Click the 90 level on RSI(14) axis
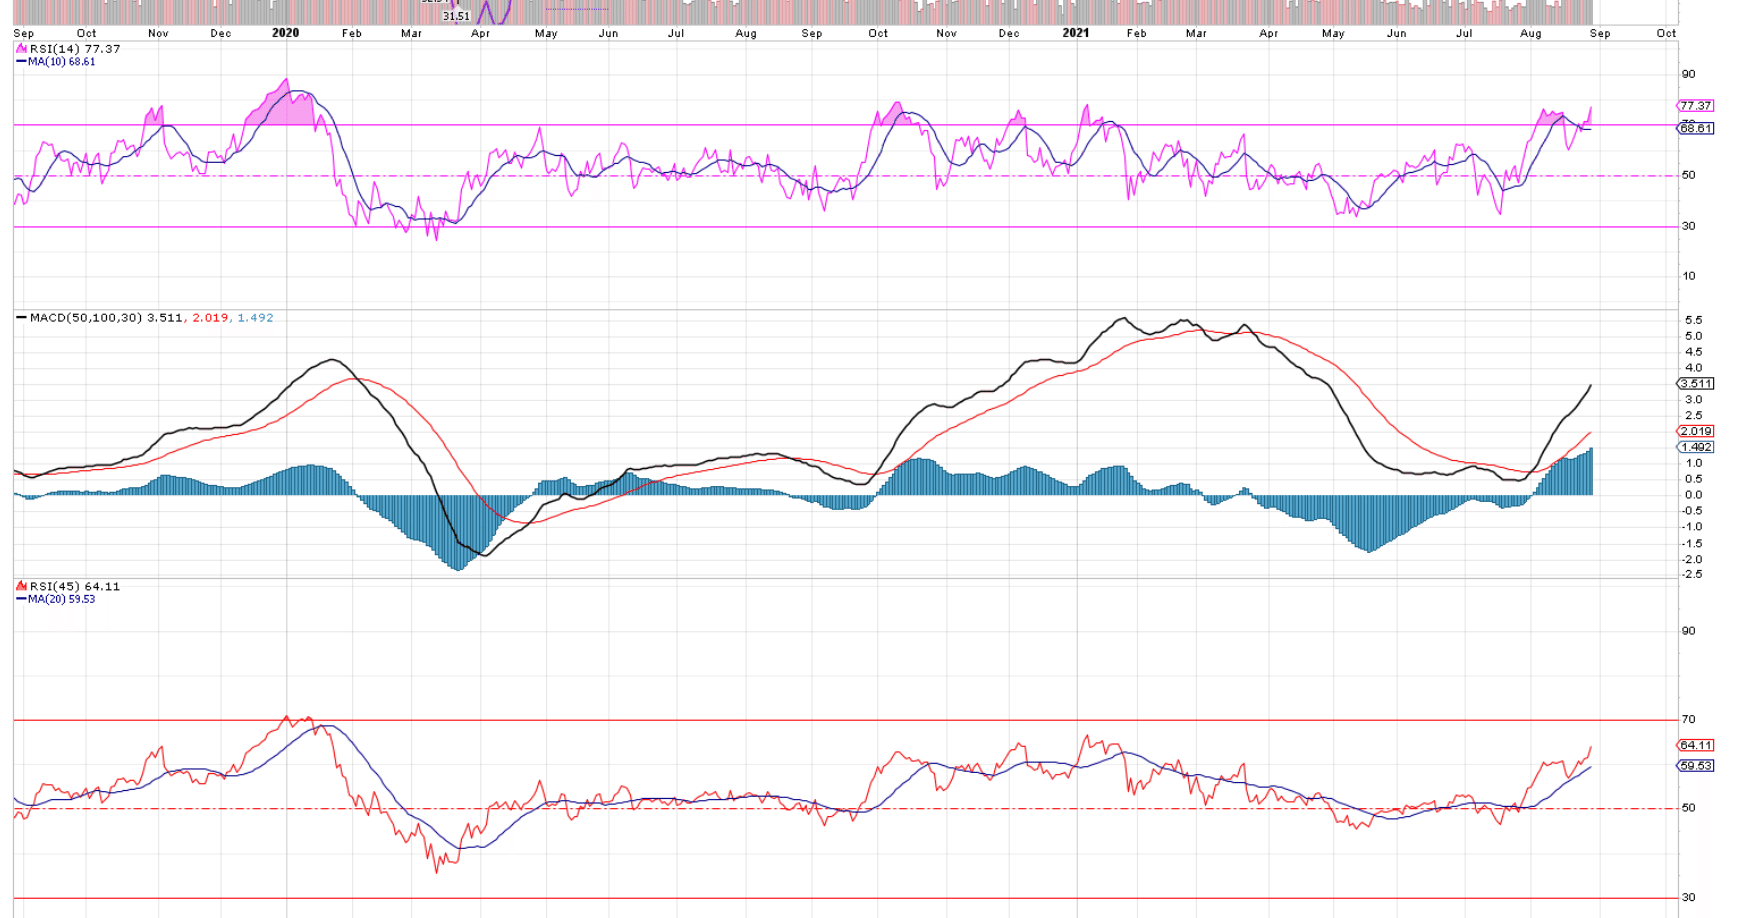This screenshot has width=1759, height=918. click(1689, 74)
